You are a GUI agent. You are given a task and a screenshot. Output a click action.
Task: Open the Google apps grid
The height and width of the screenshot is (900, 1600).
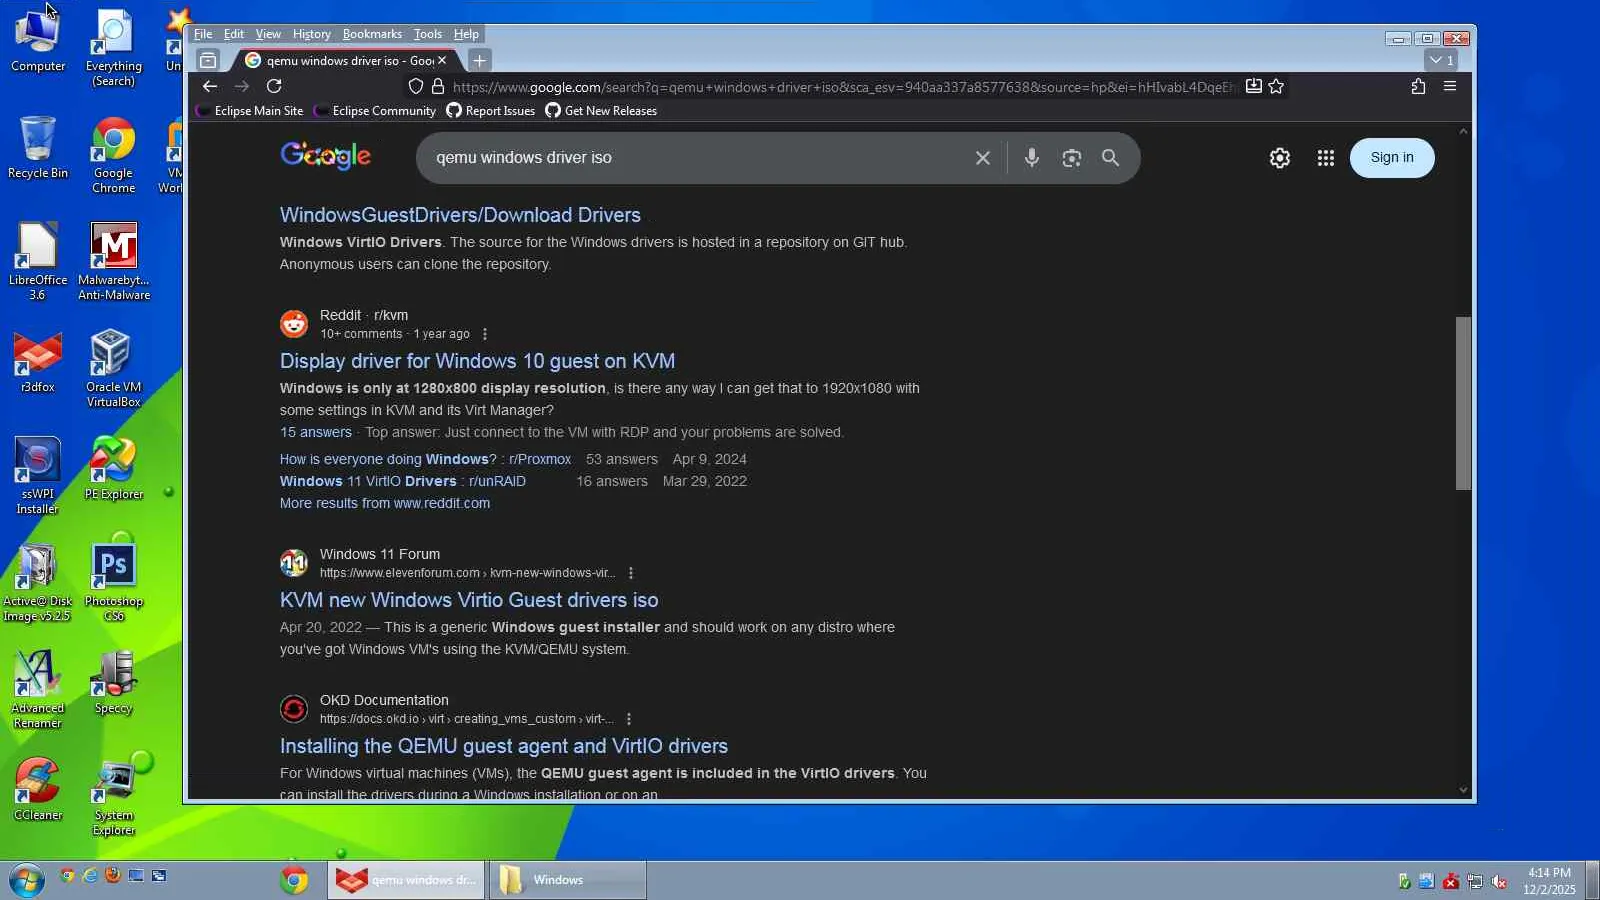click(1326, 158)
